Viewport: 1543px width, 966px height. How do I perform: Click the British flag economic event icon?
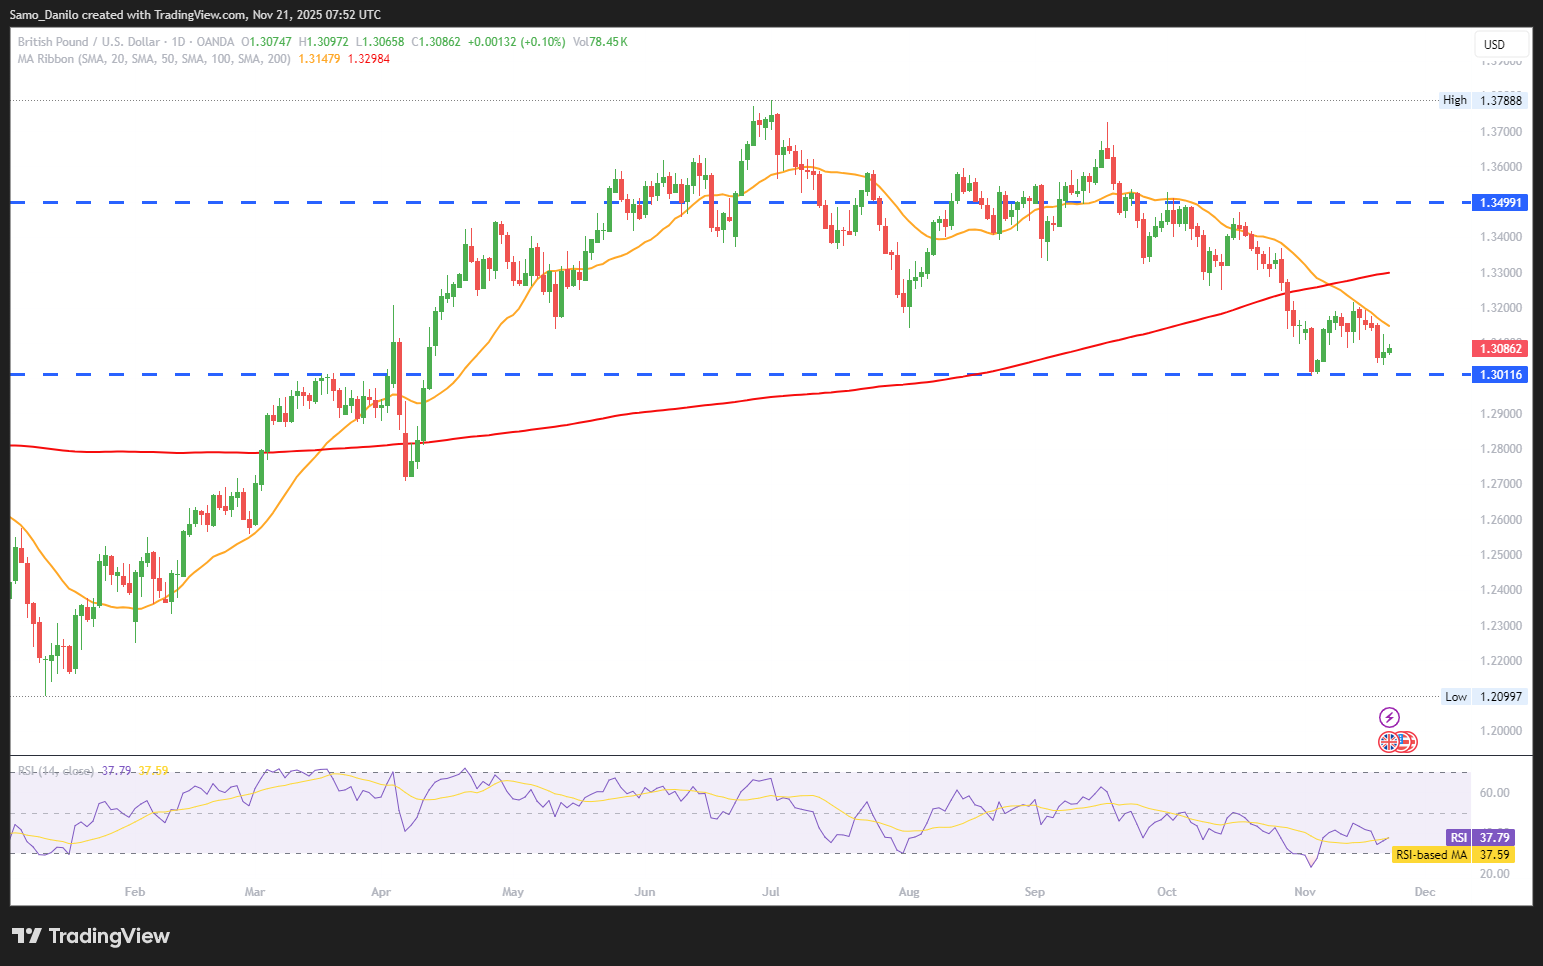[x=1388, y=742]
